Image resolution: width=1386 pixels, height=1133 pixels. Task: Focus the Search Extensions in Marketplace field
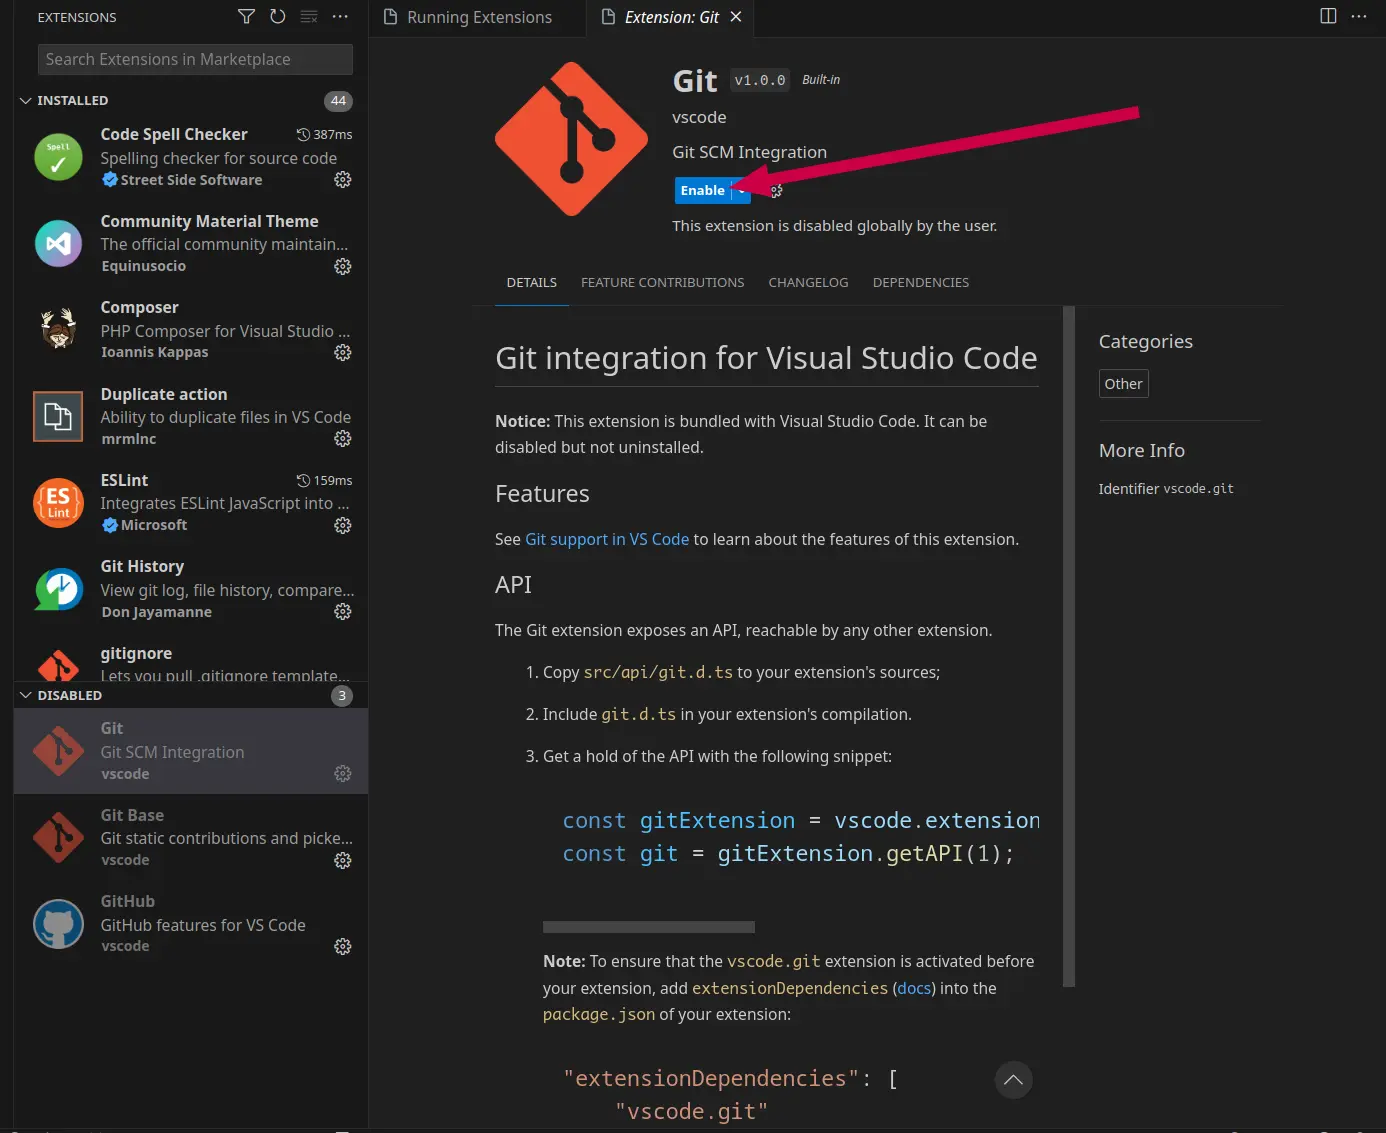[x=195, y=59]
